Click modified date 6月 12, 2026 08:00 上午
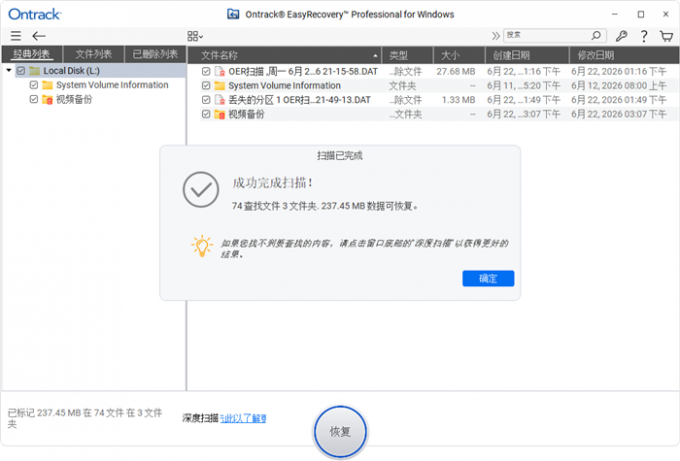The width and height of the screenshot is (680, 461). [619, 86]
